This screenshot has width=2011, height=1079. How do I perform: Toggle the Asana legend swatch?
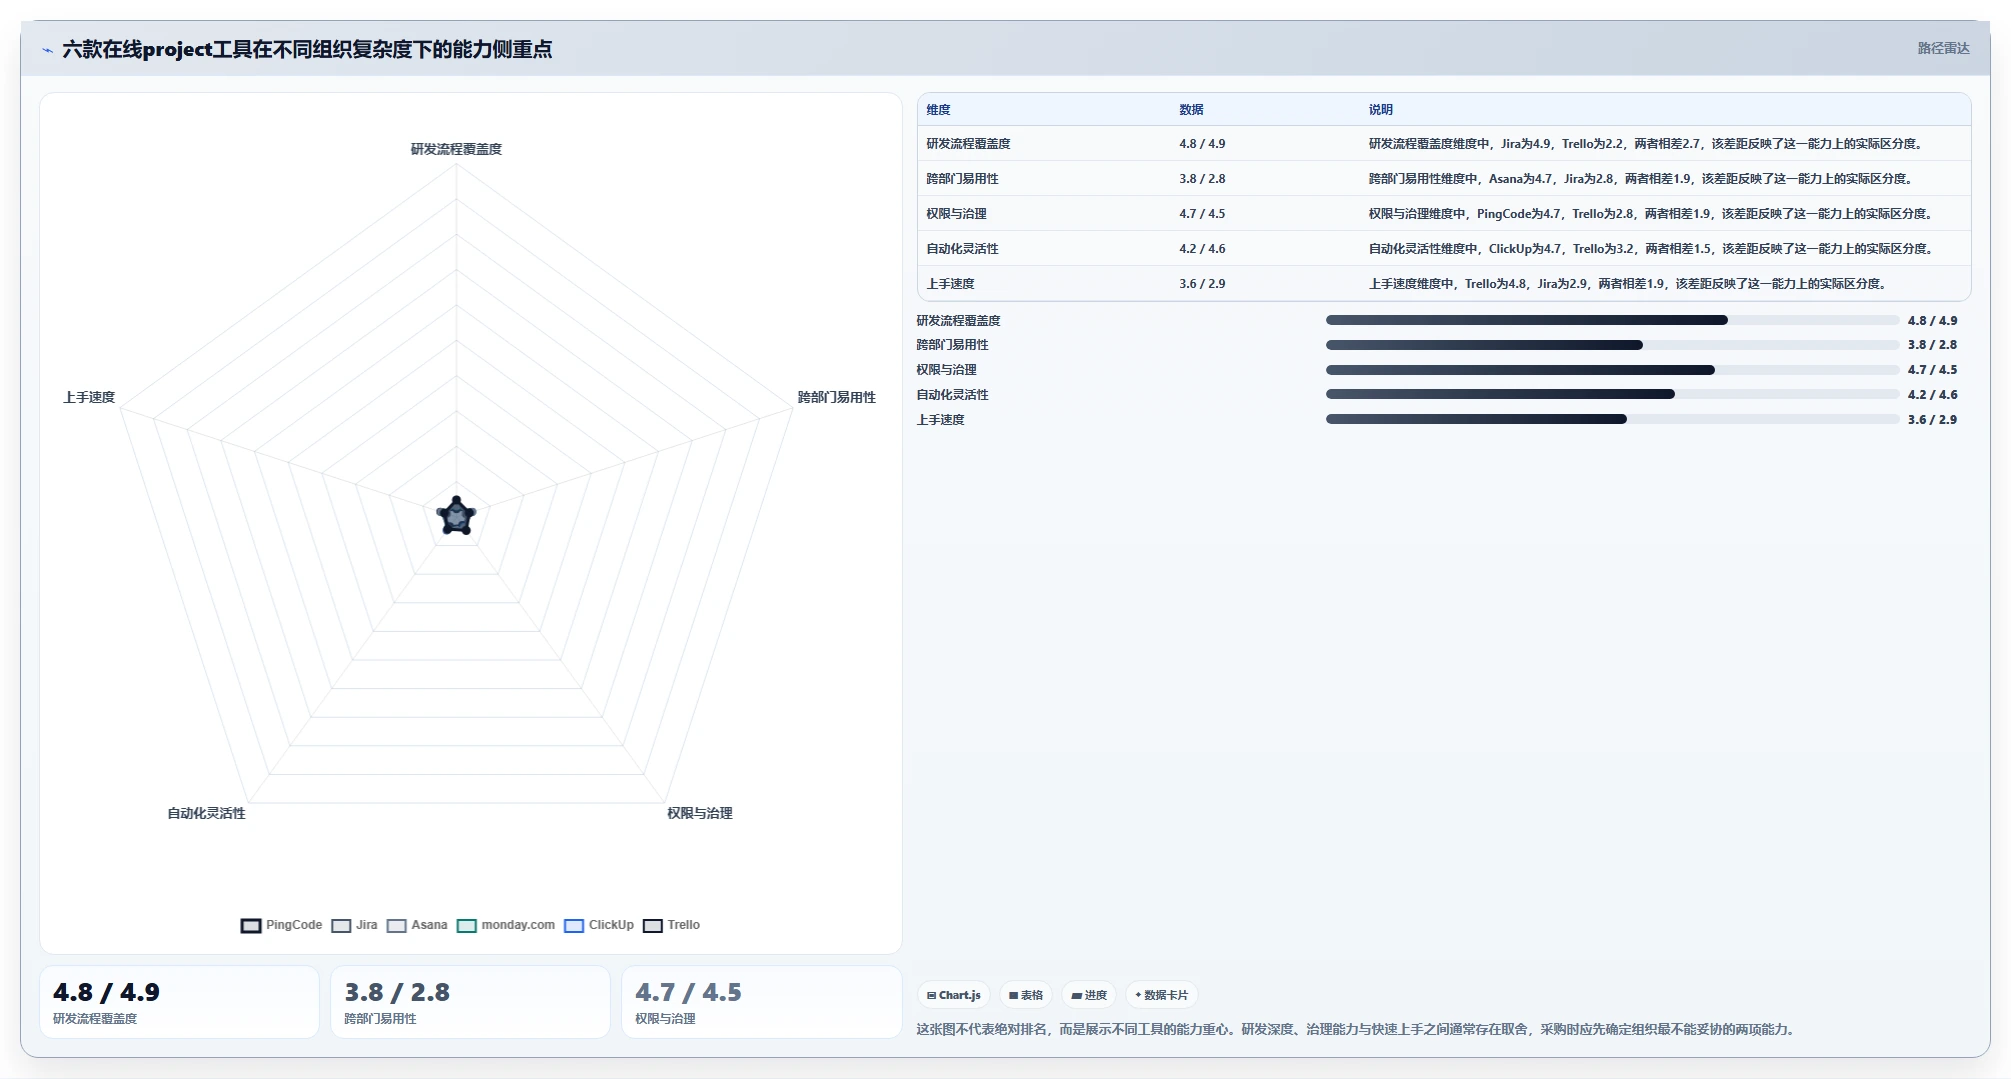[397, 925]
